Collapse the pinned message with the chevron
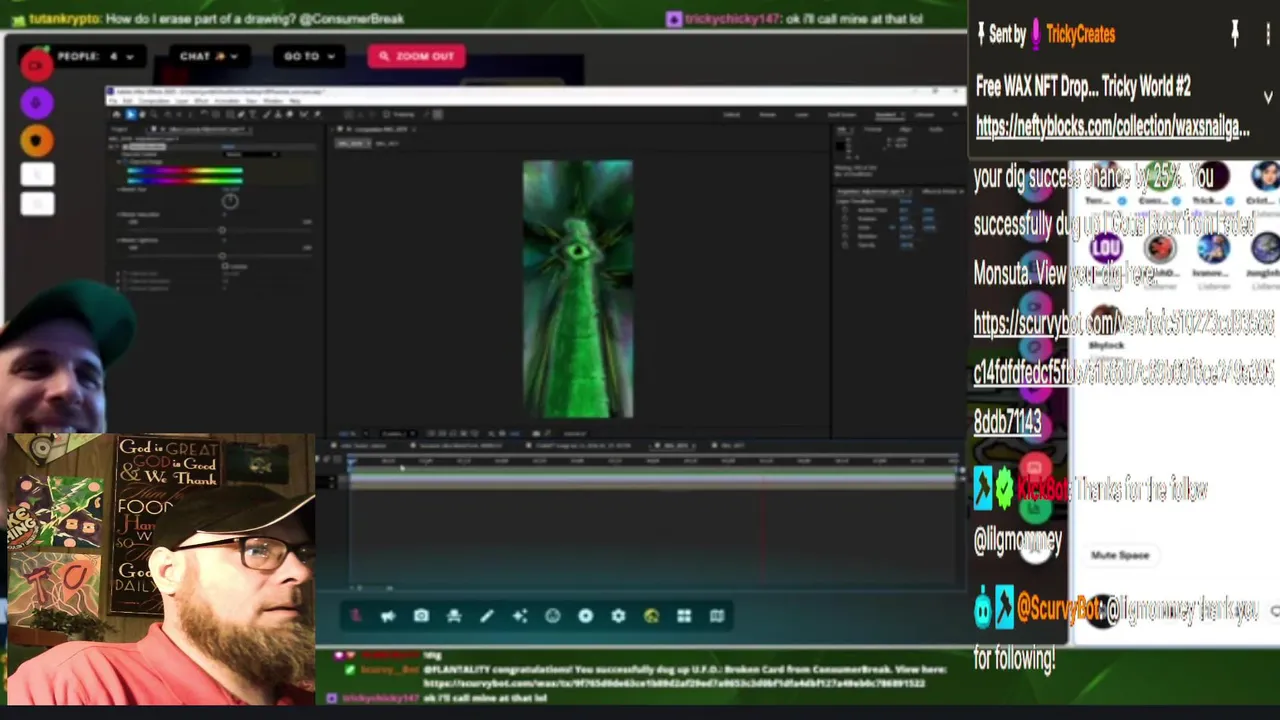This screenshot has height=720, width=1280. 1268,97
